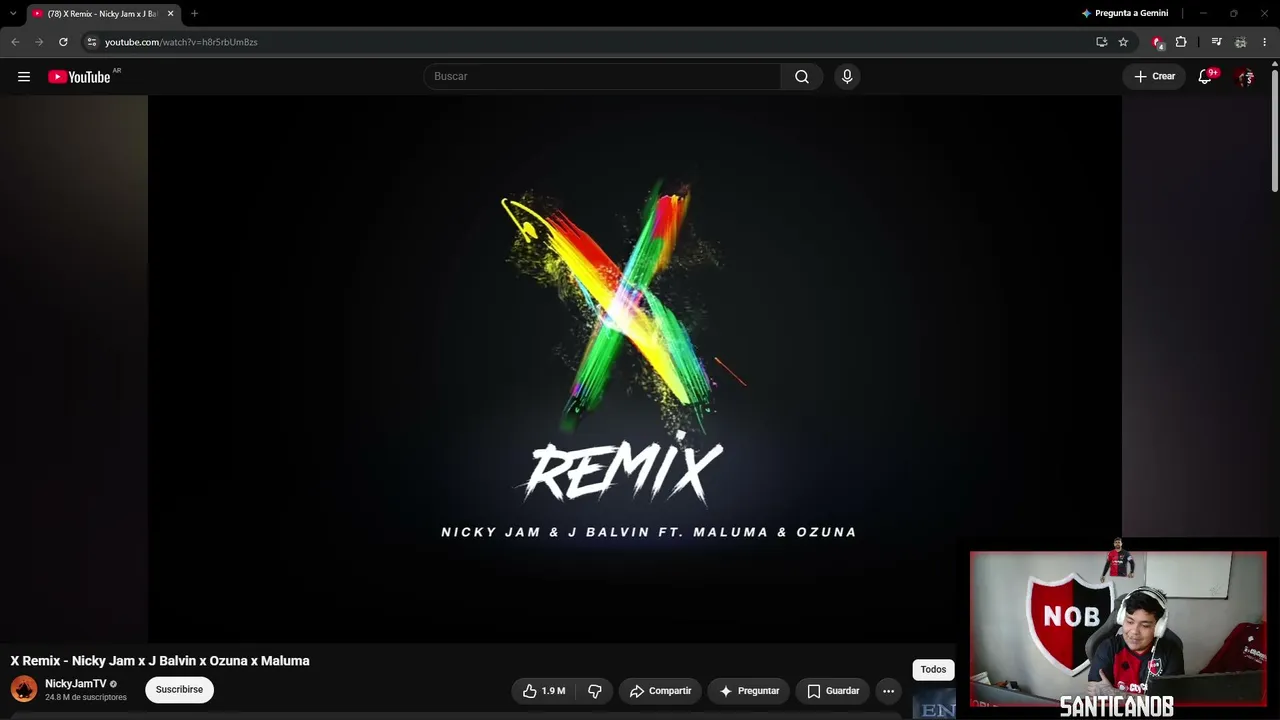This screenshot has width=1280, height=720.
Task: View site information for youtube.com
Action: click(91, 42)
